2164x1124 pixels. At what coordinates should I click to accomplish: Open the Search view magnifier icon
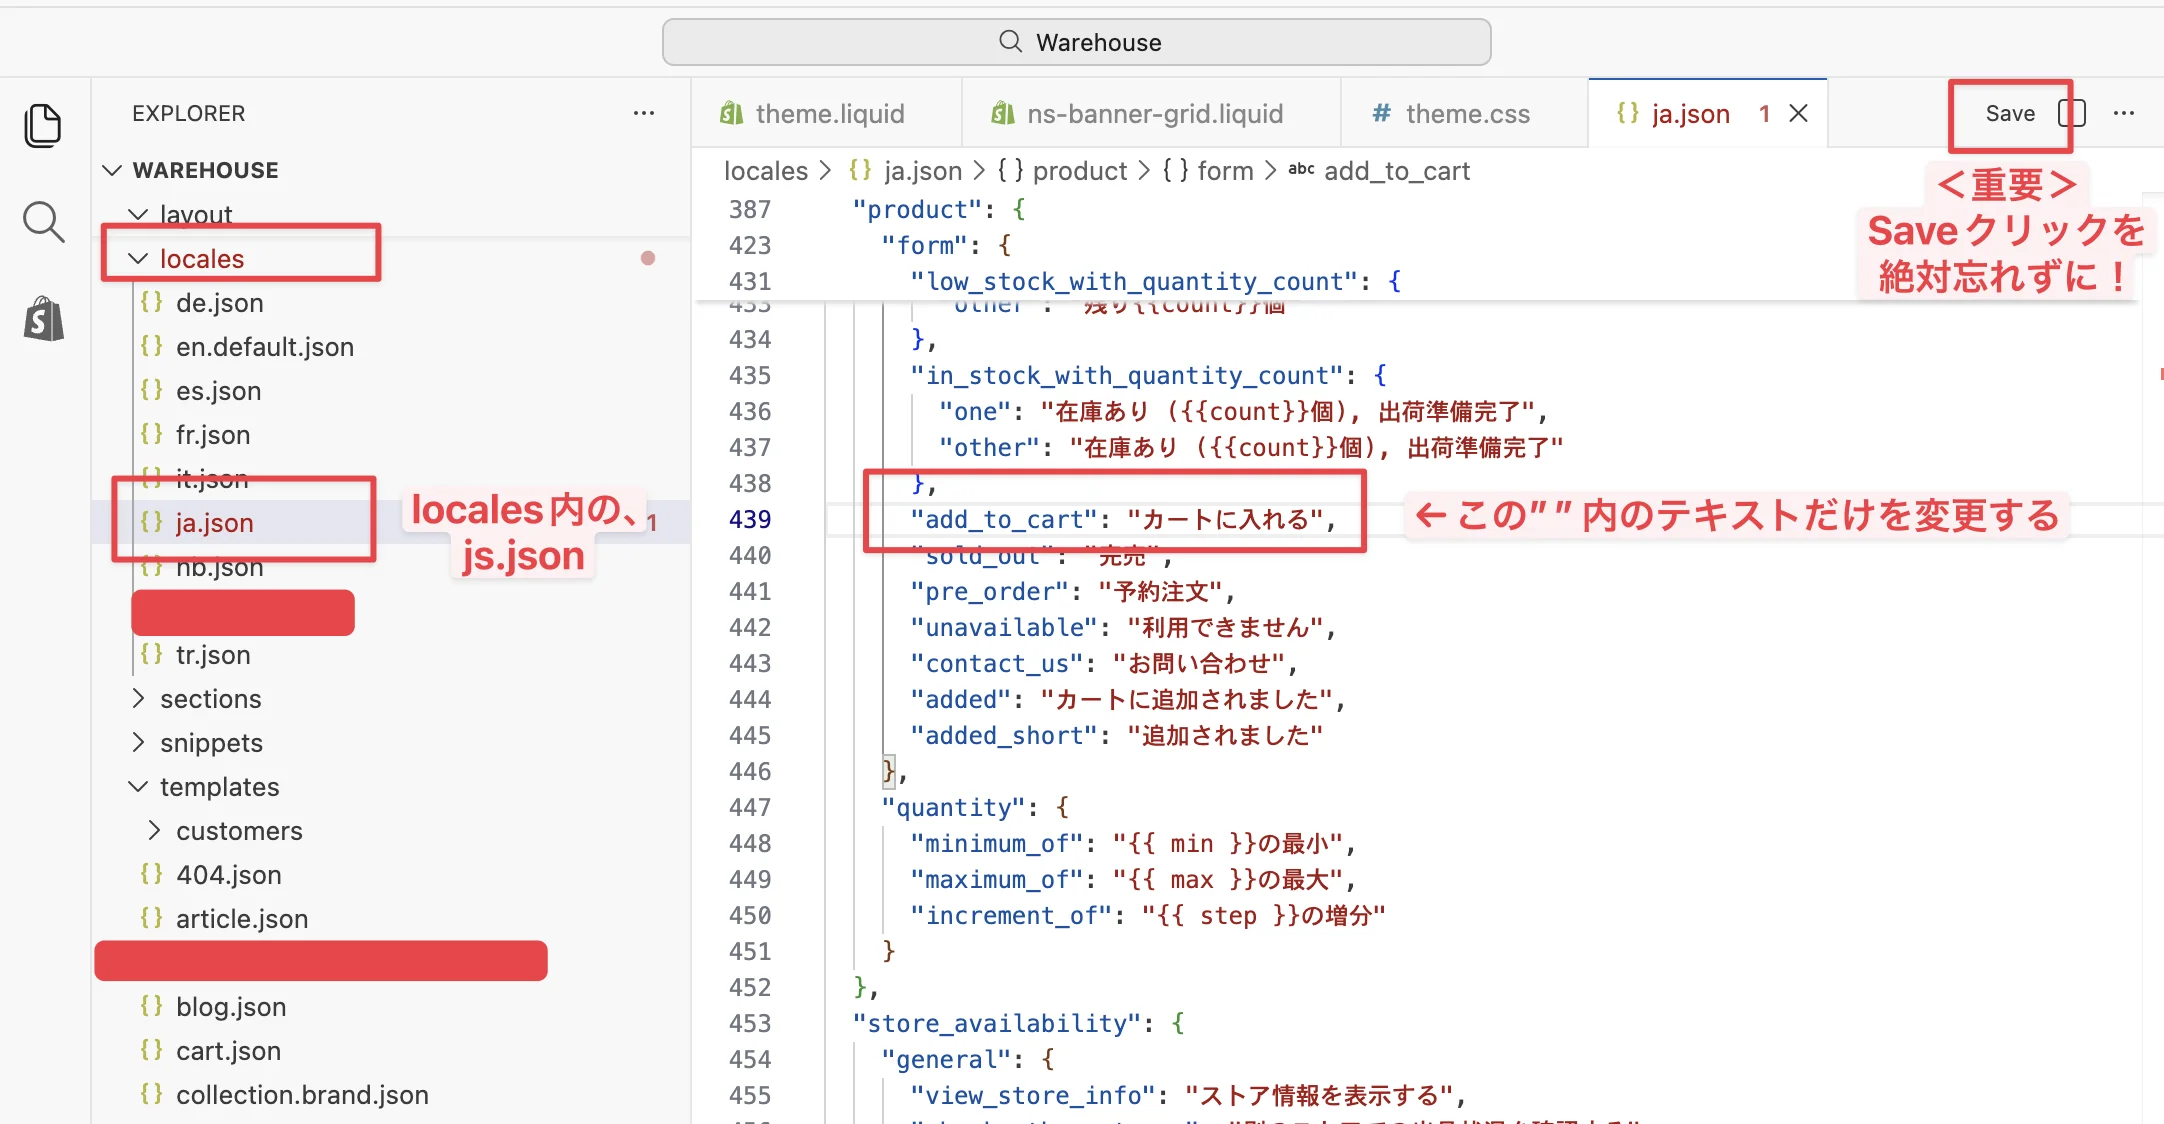click(x=43, y=222)
